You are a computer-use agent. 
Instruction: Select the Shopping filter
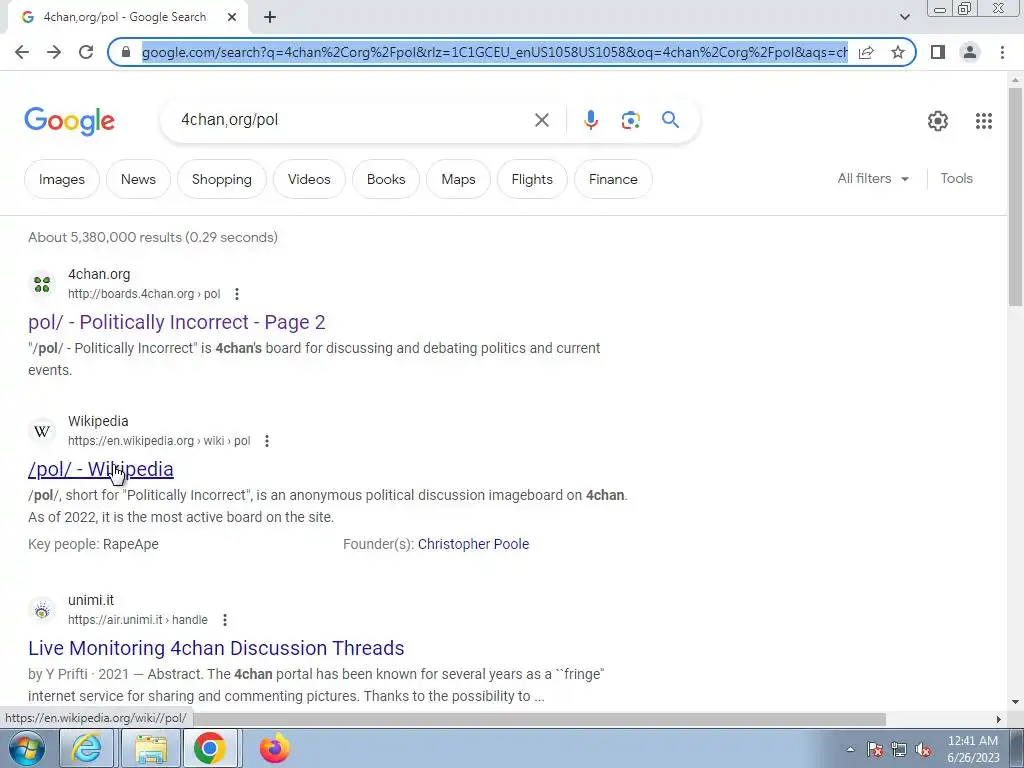222,179
